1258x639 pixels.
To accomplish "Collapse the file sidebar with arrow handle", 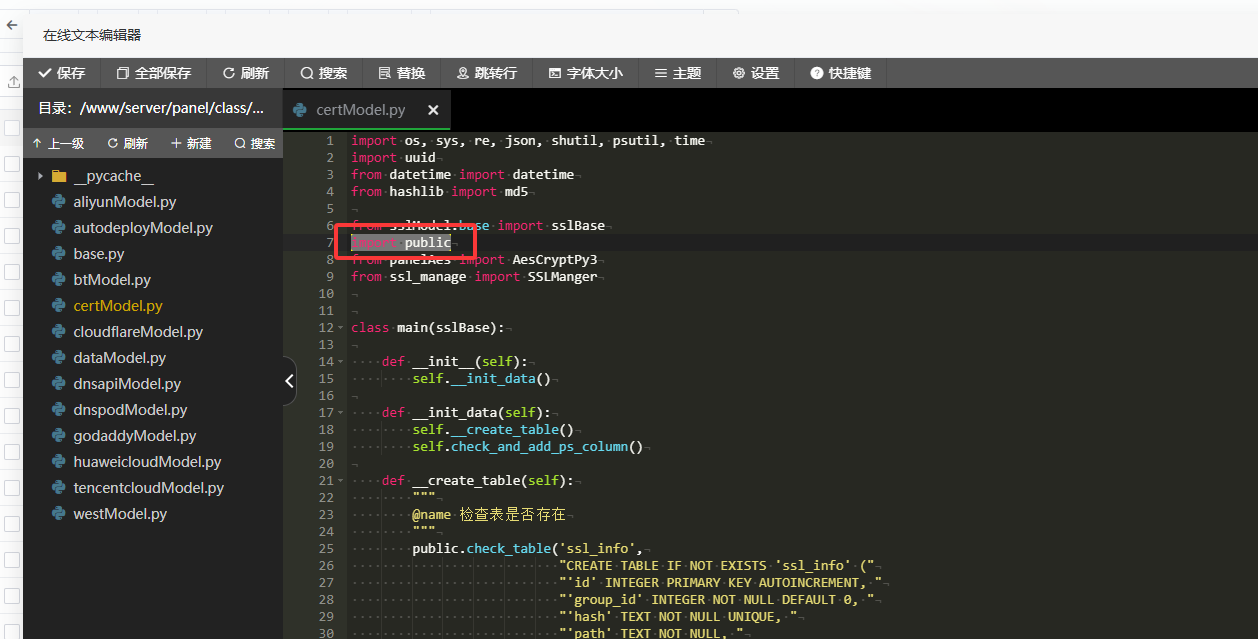I will click(x=289, y=381).
